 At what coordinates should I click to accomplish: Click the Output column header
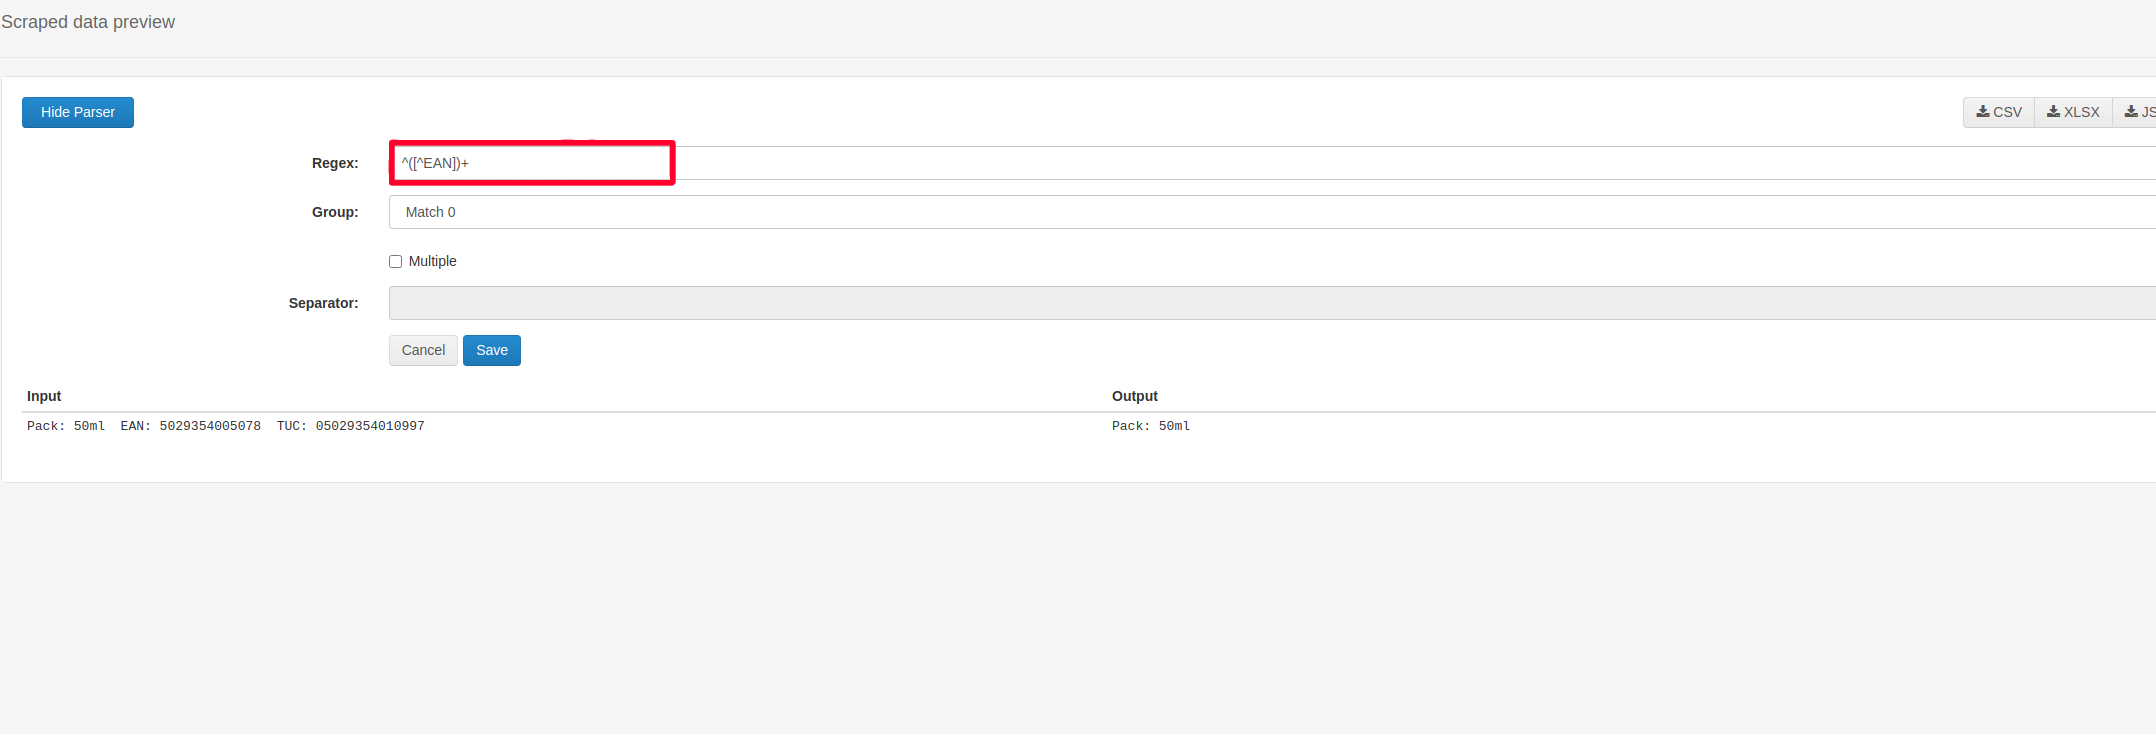(1134, 396)
